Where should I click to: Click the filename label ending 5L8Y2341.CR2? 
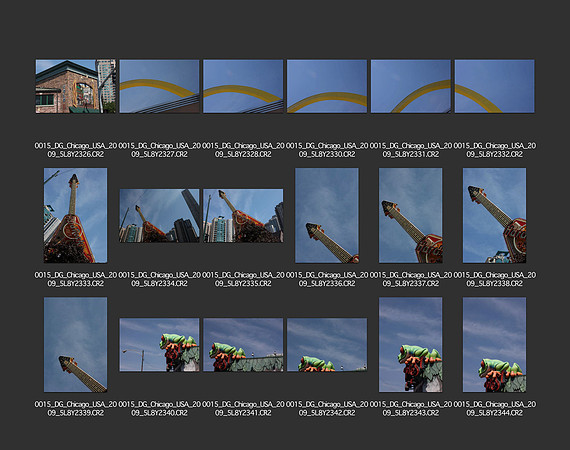[243, 409]
